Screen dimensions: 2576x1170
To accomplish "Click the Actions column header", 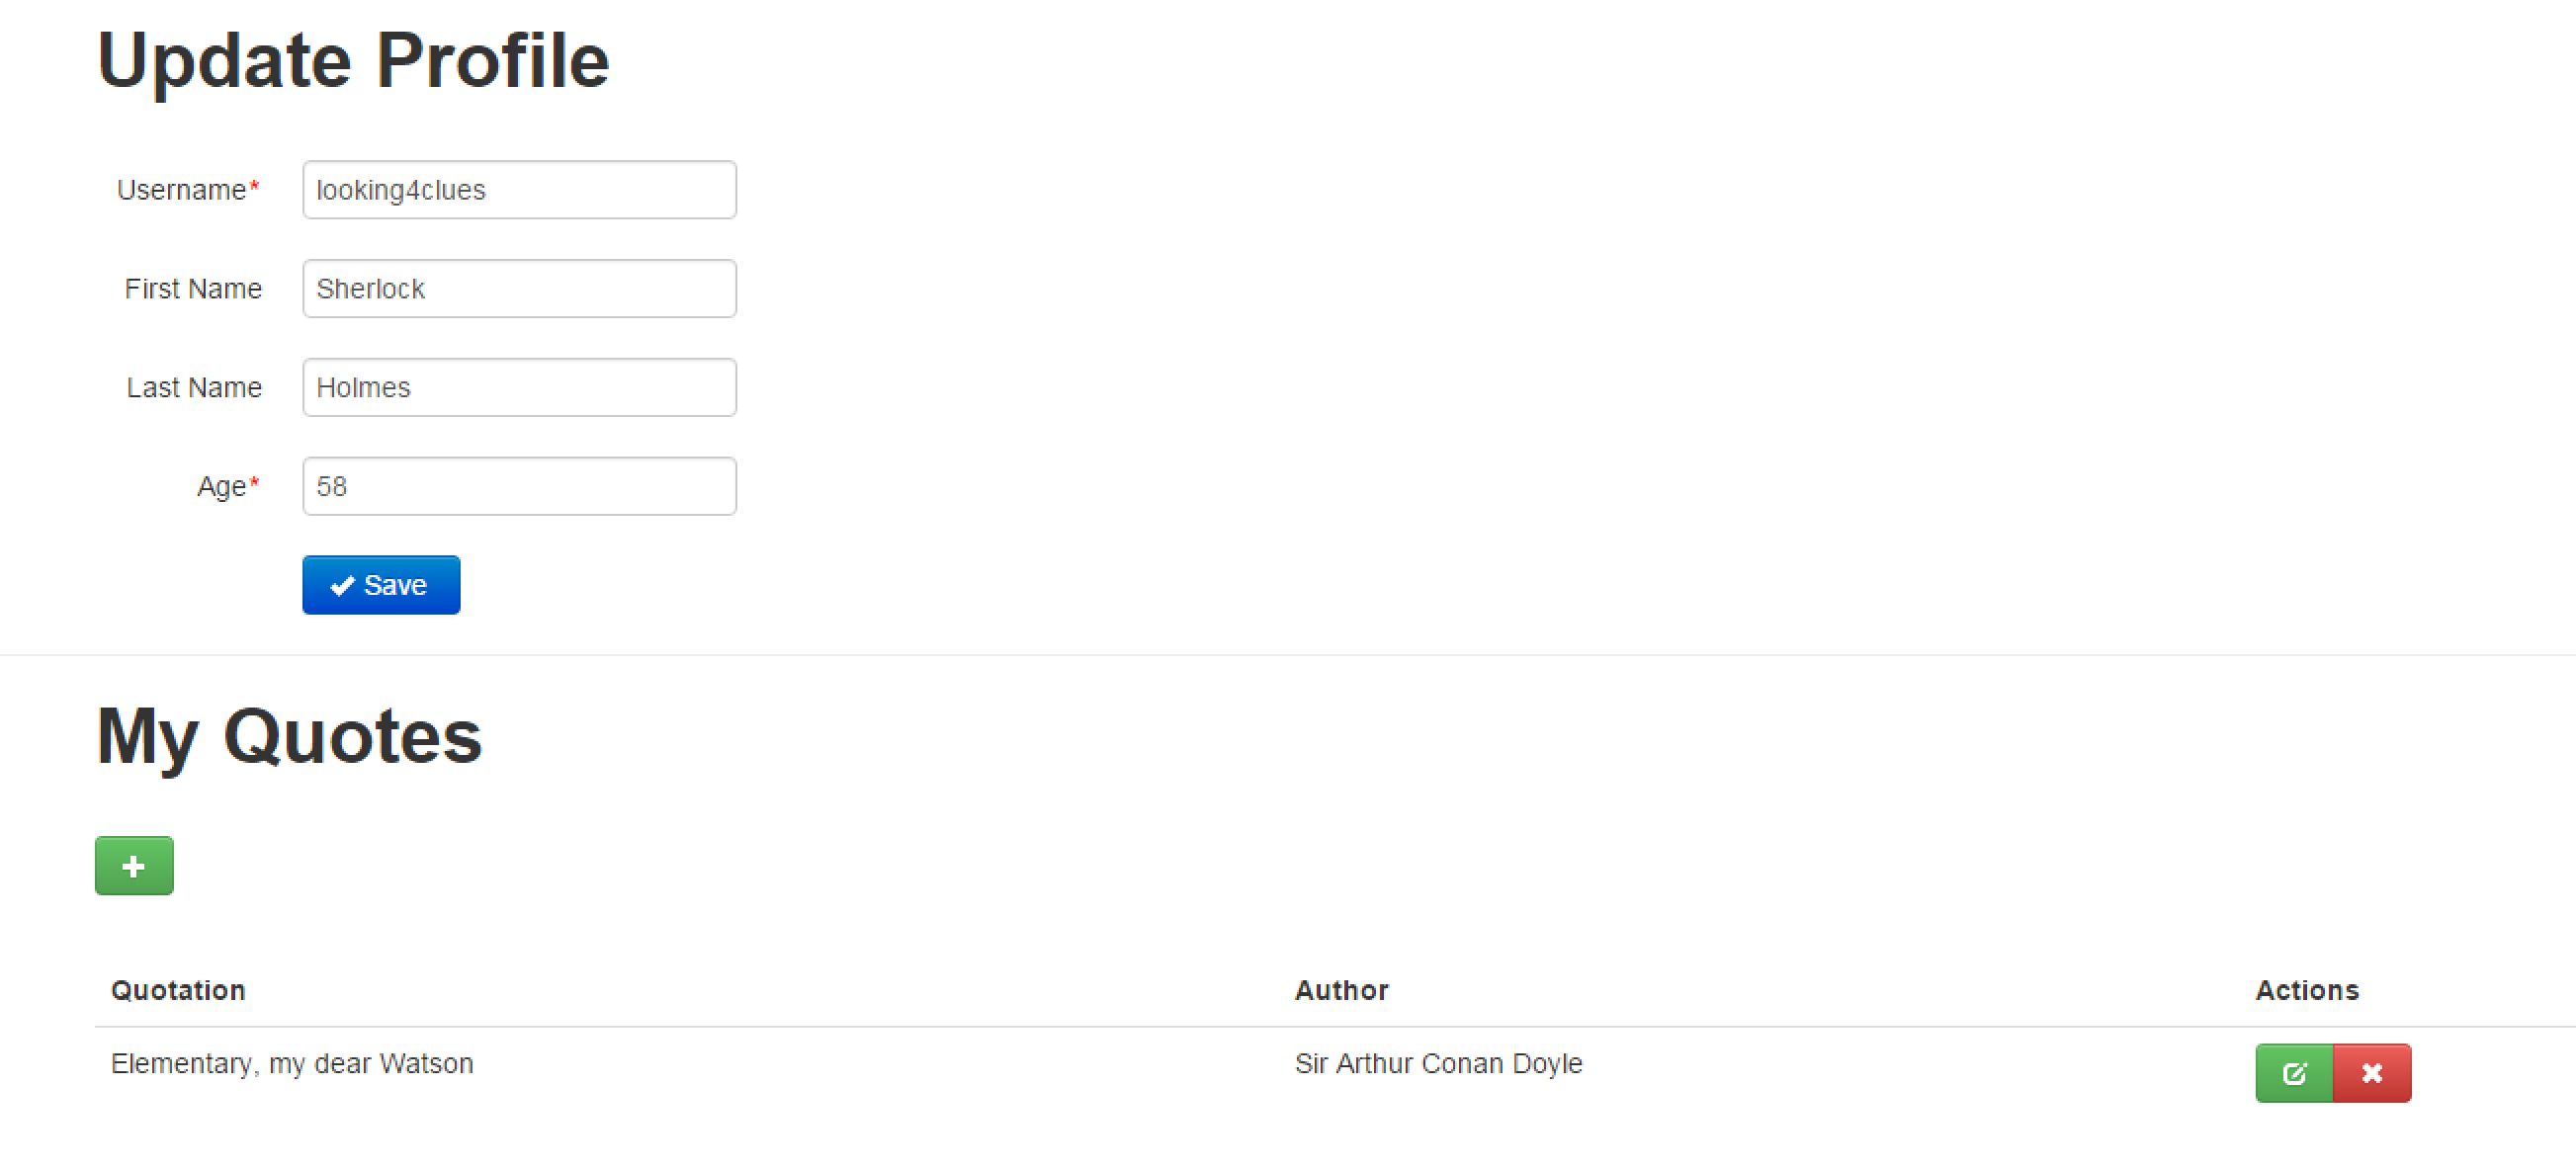I will pos(2307,990).
